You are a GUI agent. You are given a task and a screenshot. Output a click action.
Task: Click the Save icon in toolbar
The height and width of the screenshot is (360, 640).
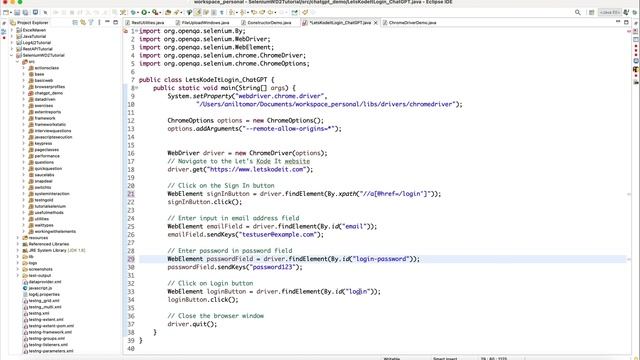[x=17, y=12]
